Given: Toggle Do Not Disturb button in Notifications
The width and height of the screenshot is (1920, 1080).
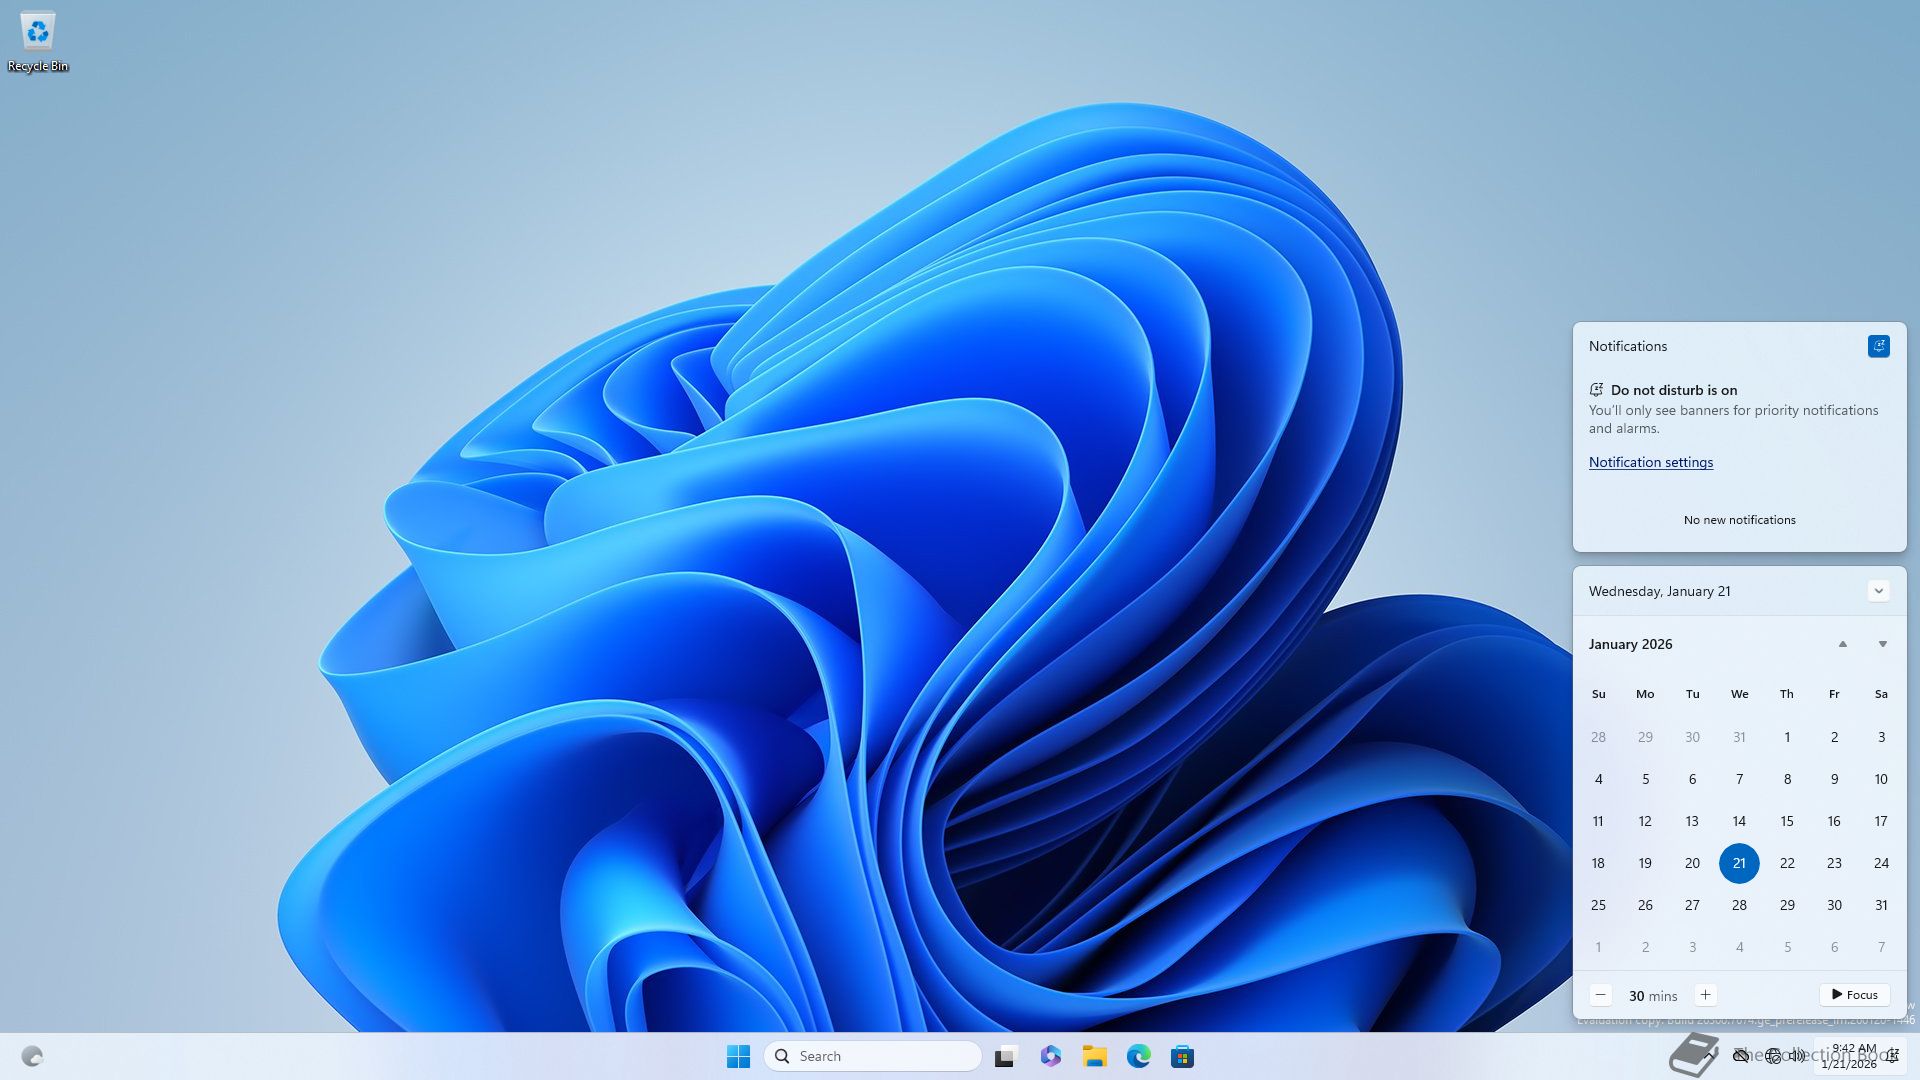Looking at the screenshot, I should pyautogui.click(x=1878, y=346).
